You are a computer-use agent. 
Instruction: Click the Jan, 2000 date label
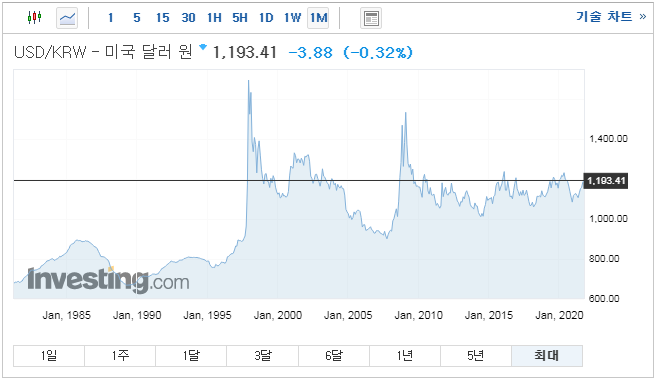coord(278,315)
